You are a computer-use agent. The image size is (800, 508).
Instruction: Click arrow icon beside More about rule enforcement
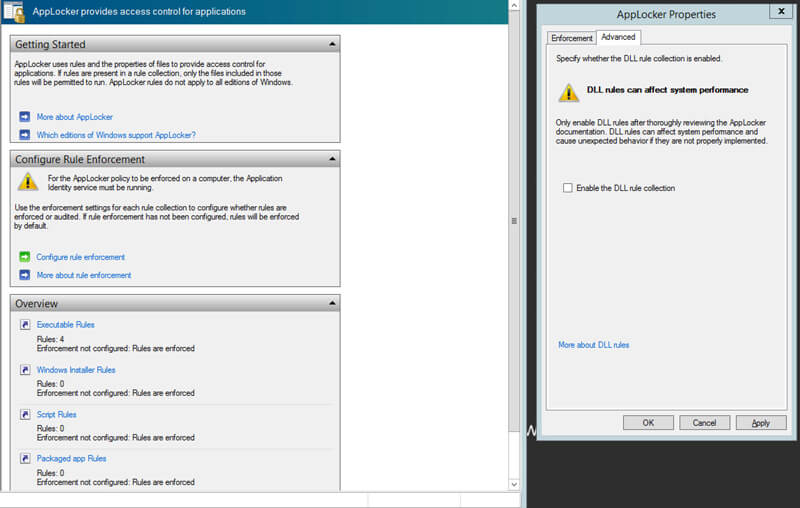tap(24, 275)
